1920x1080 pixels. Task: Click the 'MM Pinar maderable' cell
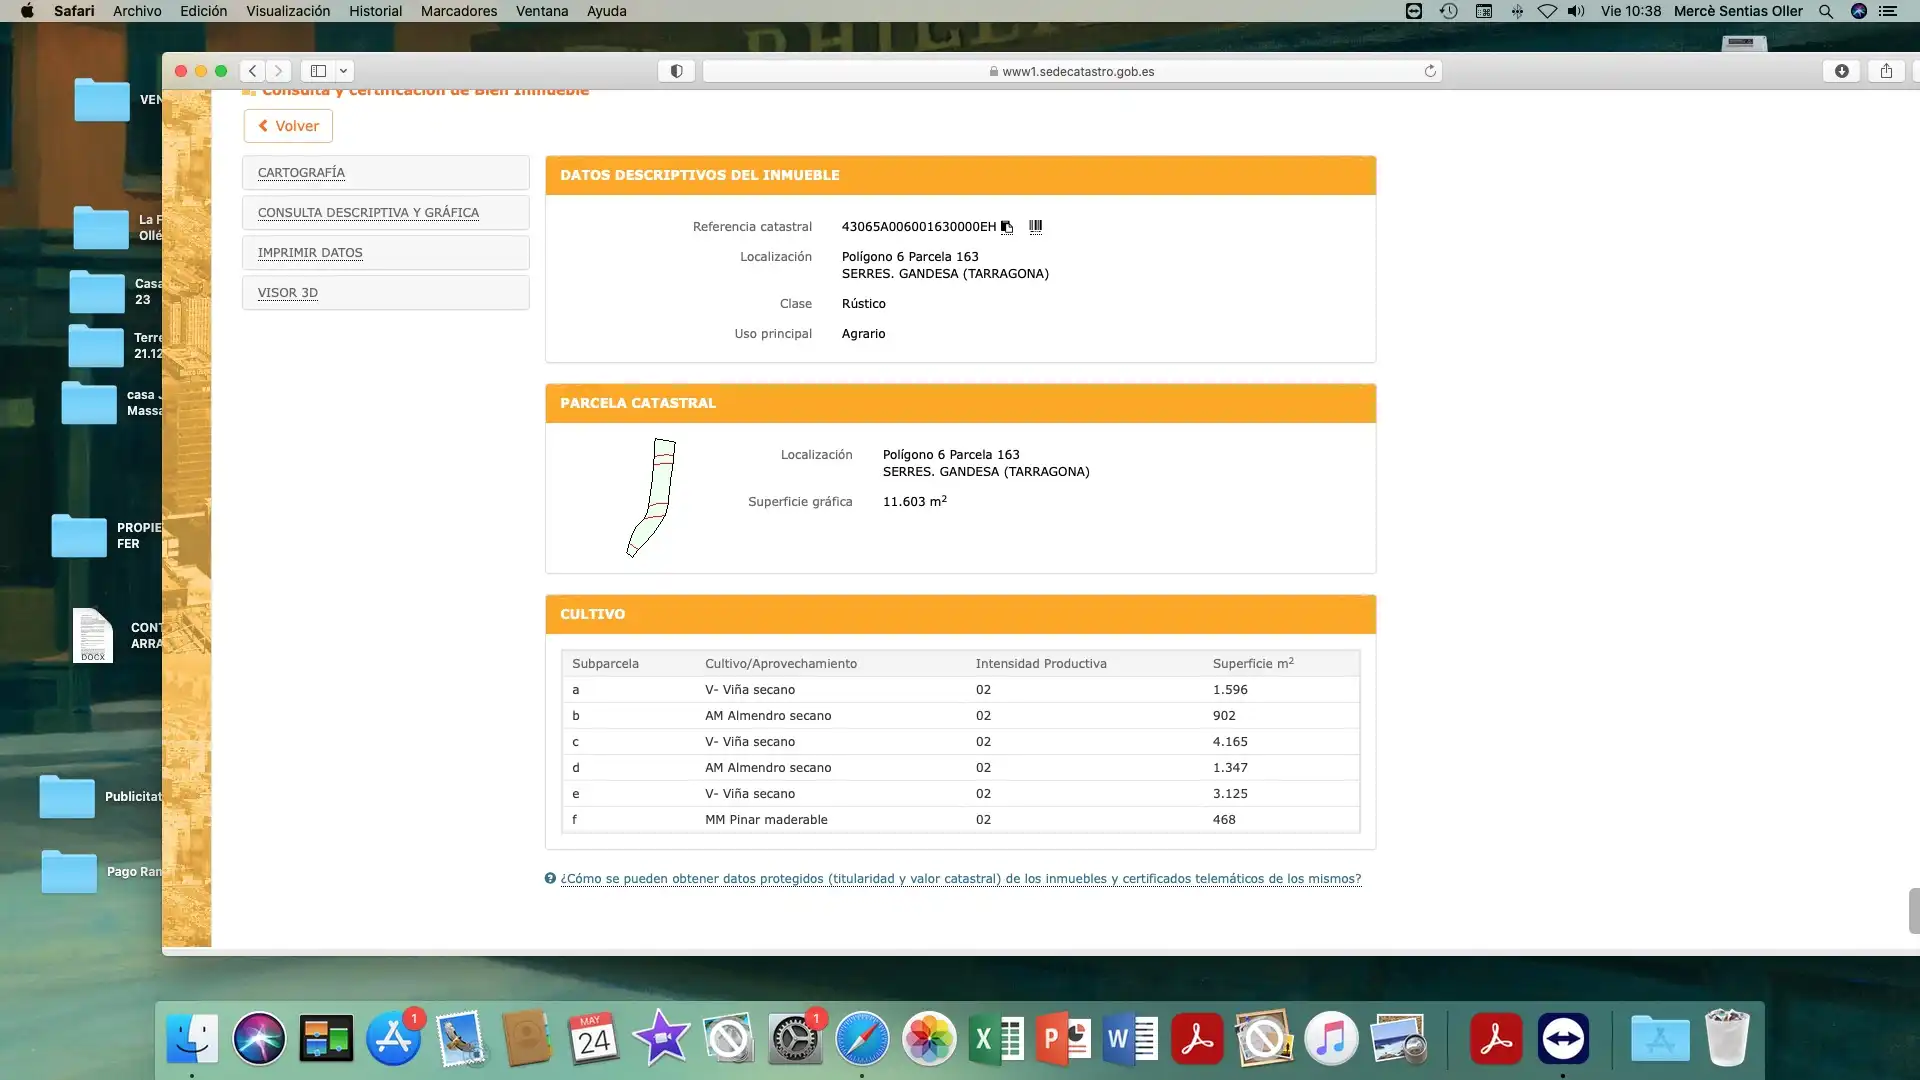tap(766, 820)
